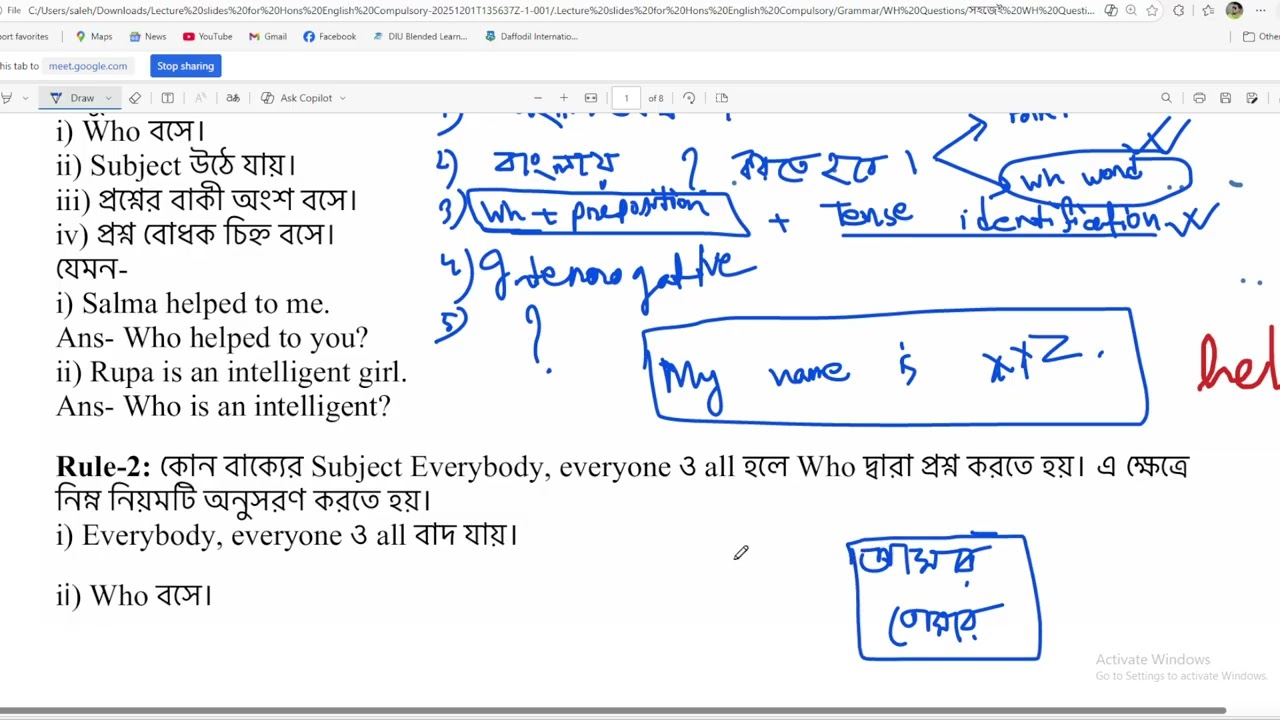The image size is (1280, 720).
Task: Zoom in with the plus button
Action: pos(563,98)
